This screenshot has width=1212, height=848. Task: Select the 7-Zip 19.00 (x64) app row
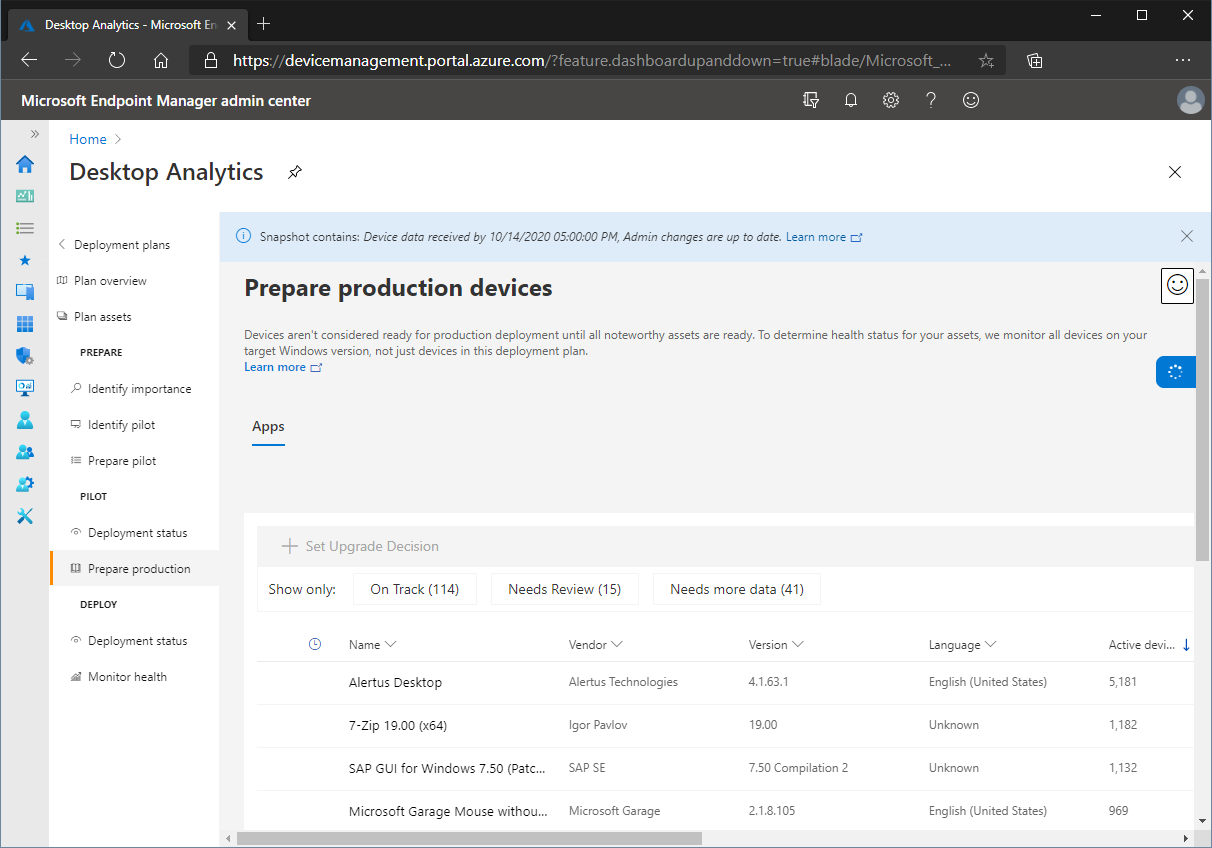(x=725, y=725)
